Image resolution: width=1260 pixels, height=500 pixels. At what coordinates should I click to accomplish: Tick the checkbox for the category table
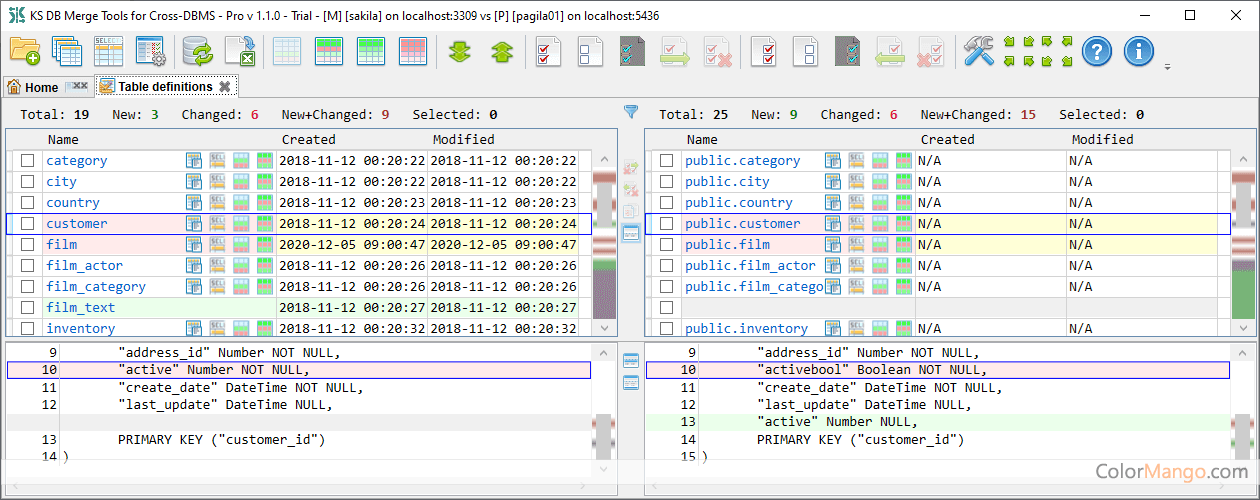click(28, 161)
